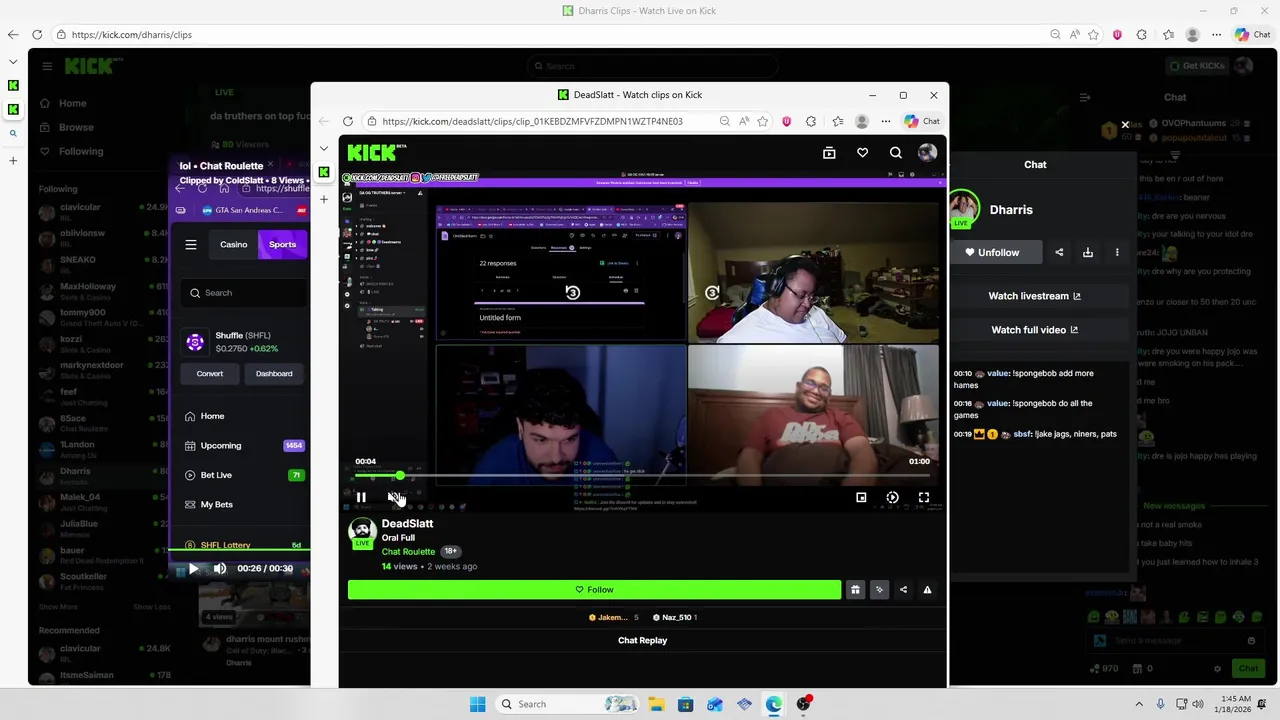
Task: Close the Dharris clip overlay with X
Action: point(1125,125)
